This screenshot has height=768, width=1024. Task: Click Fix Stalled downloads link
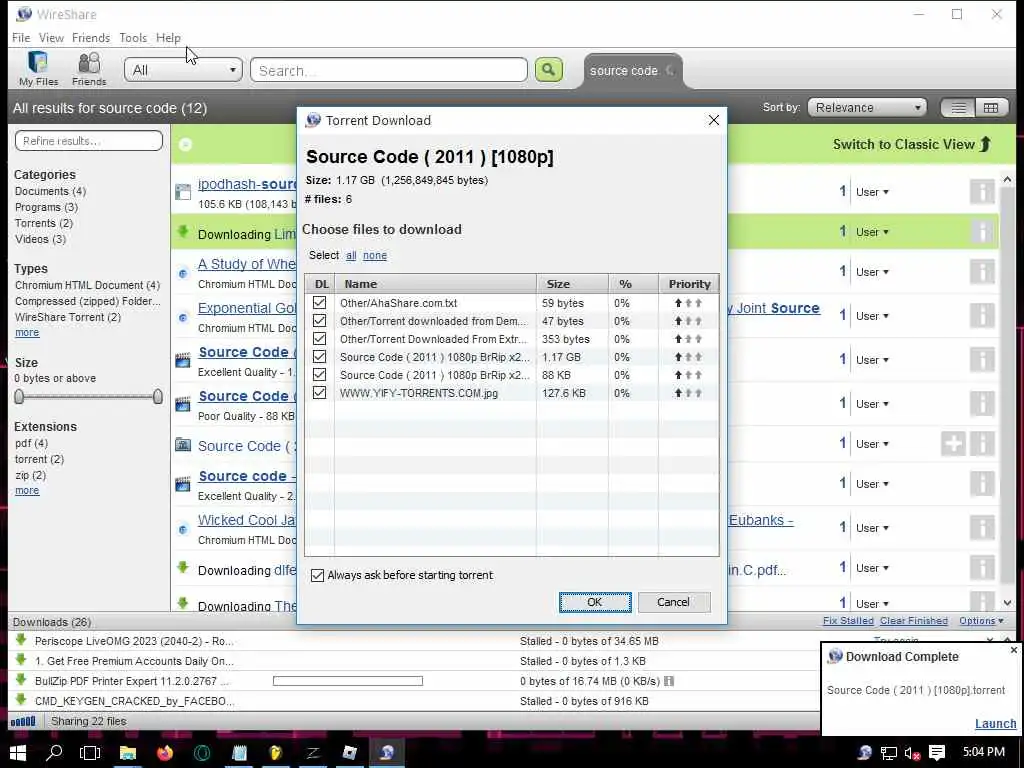pos(848,620)
